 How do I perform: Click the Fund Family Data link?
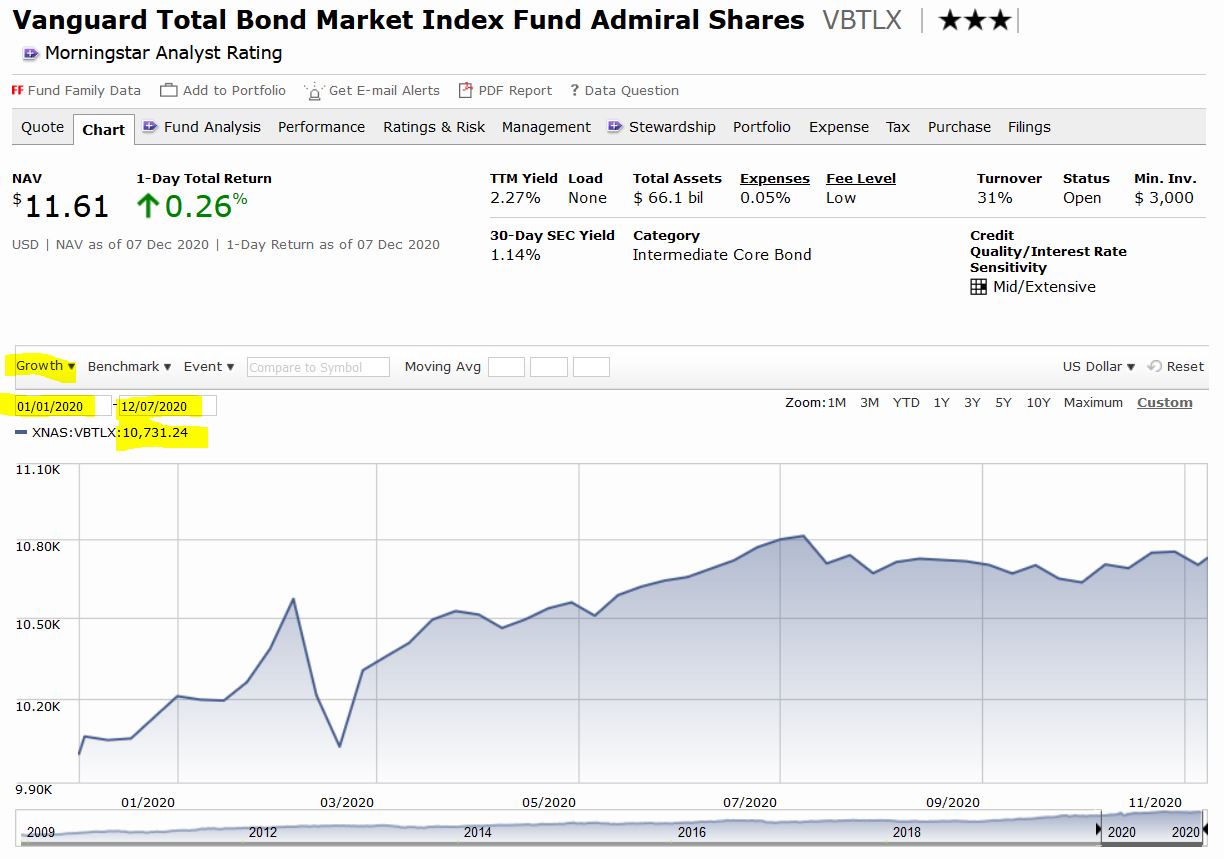click(84, 90)
